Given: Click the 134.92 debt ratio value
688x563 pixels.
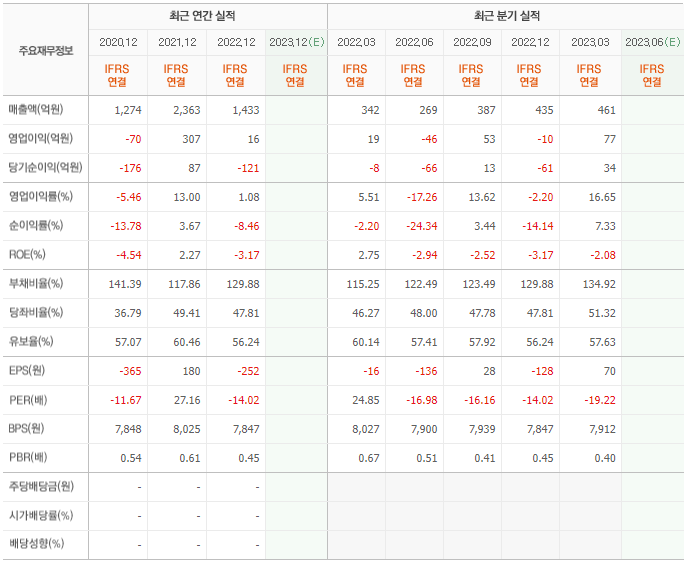Looking at the screenshot, I should click(x=599, y=284).
